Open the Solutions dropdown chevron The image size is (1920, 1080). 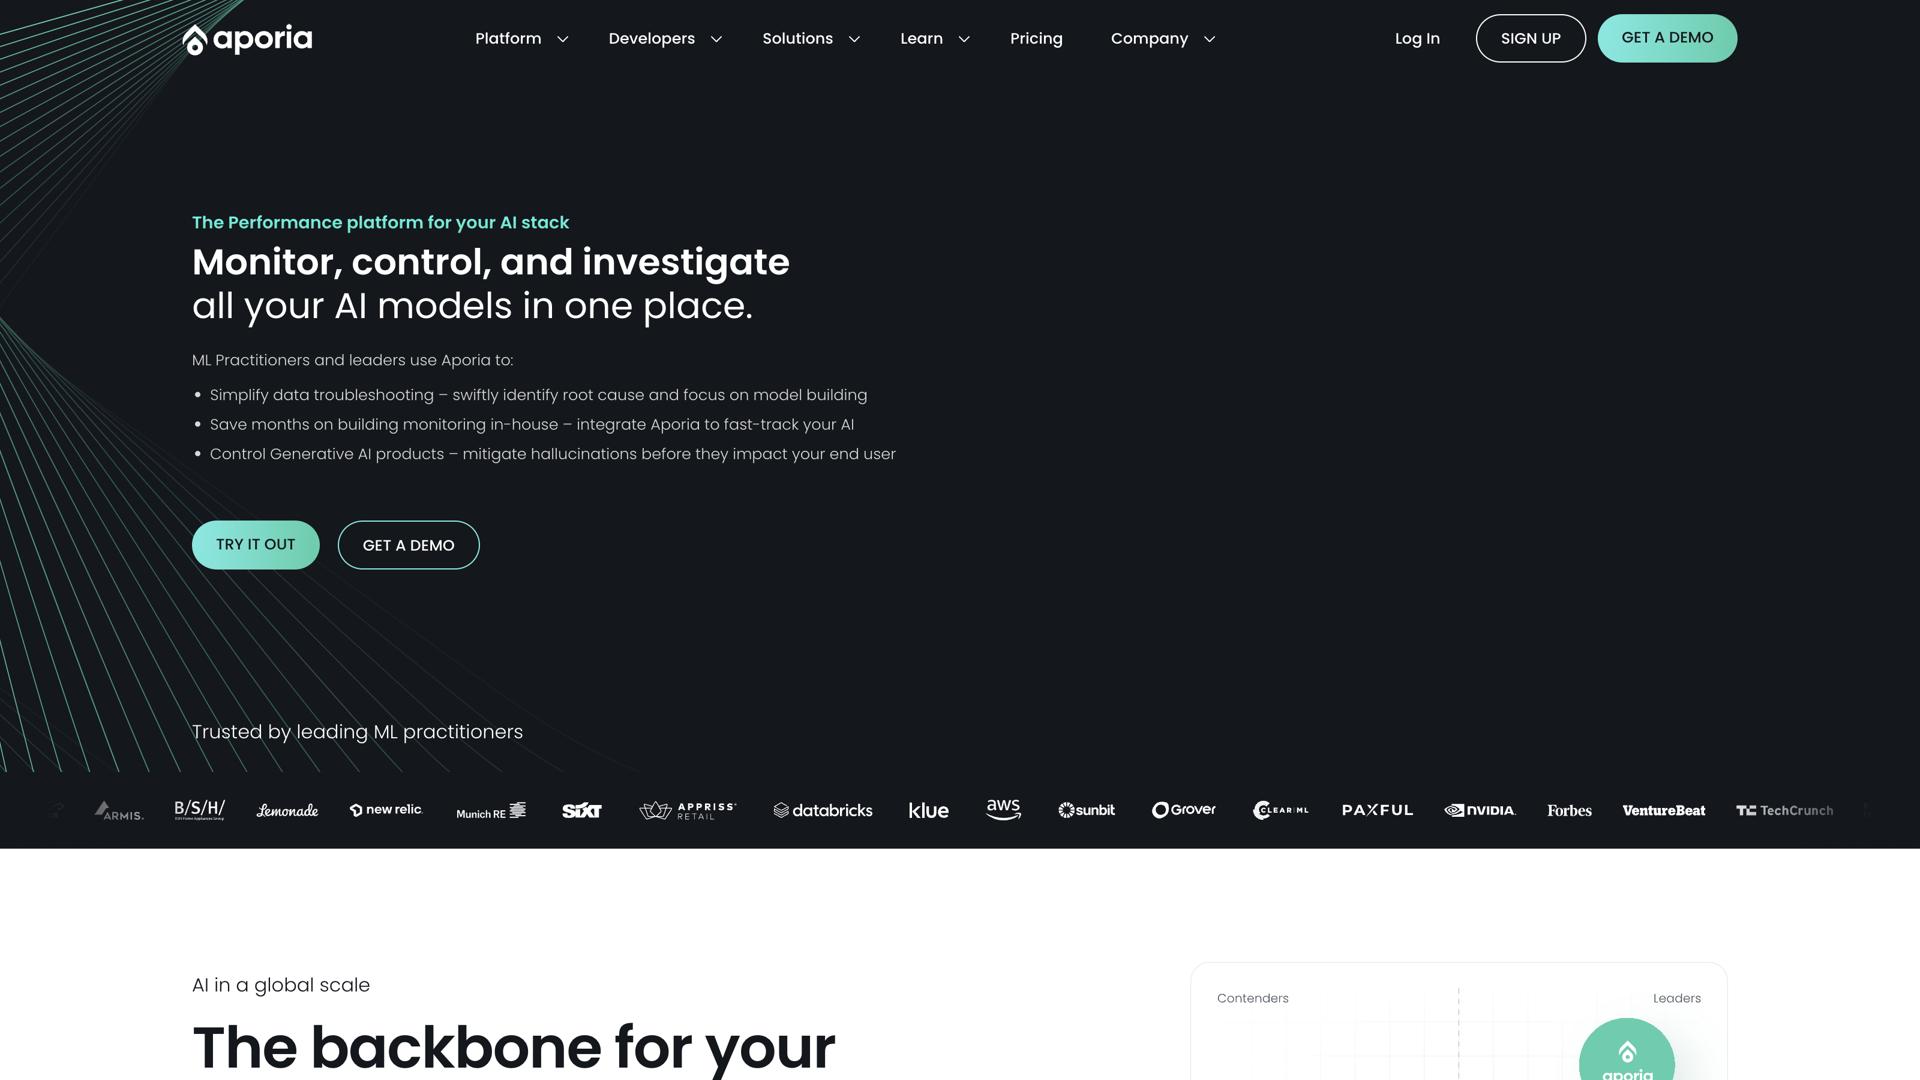pos(854,39)
